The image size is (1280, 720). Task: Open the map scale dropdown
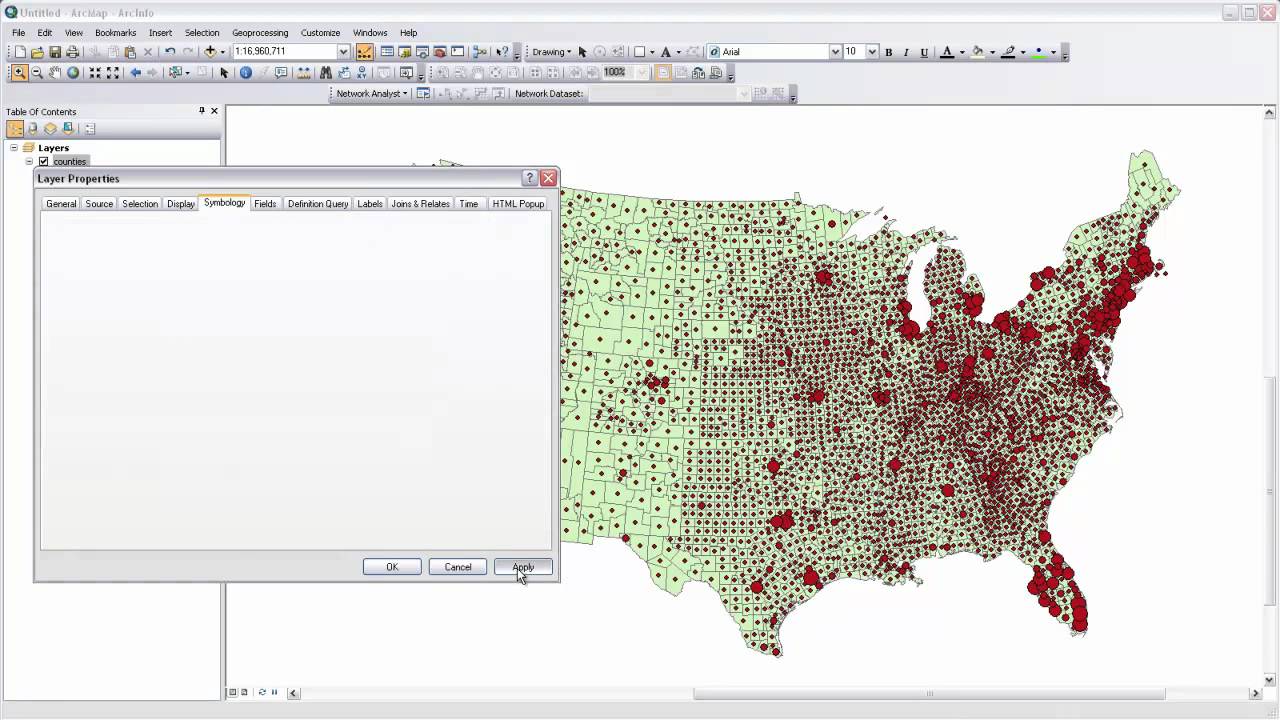click(x=343, y=52)
